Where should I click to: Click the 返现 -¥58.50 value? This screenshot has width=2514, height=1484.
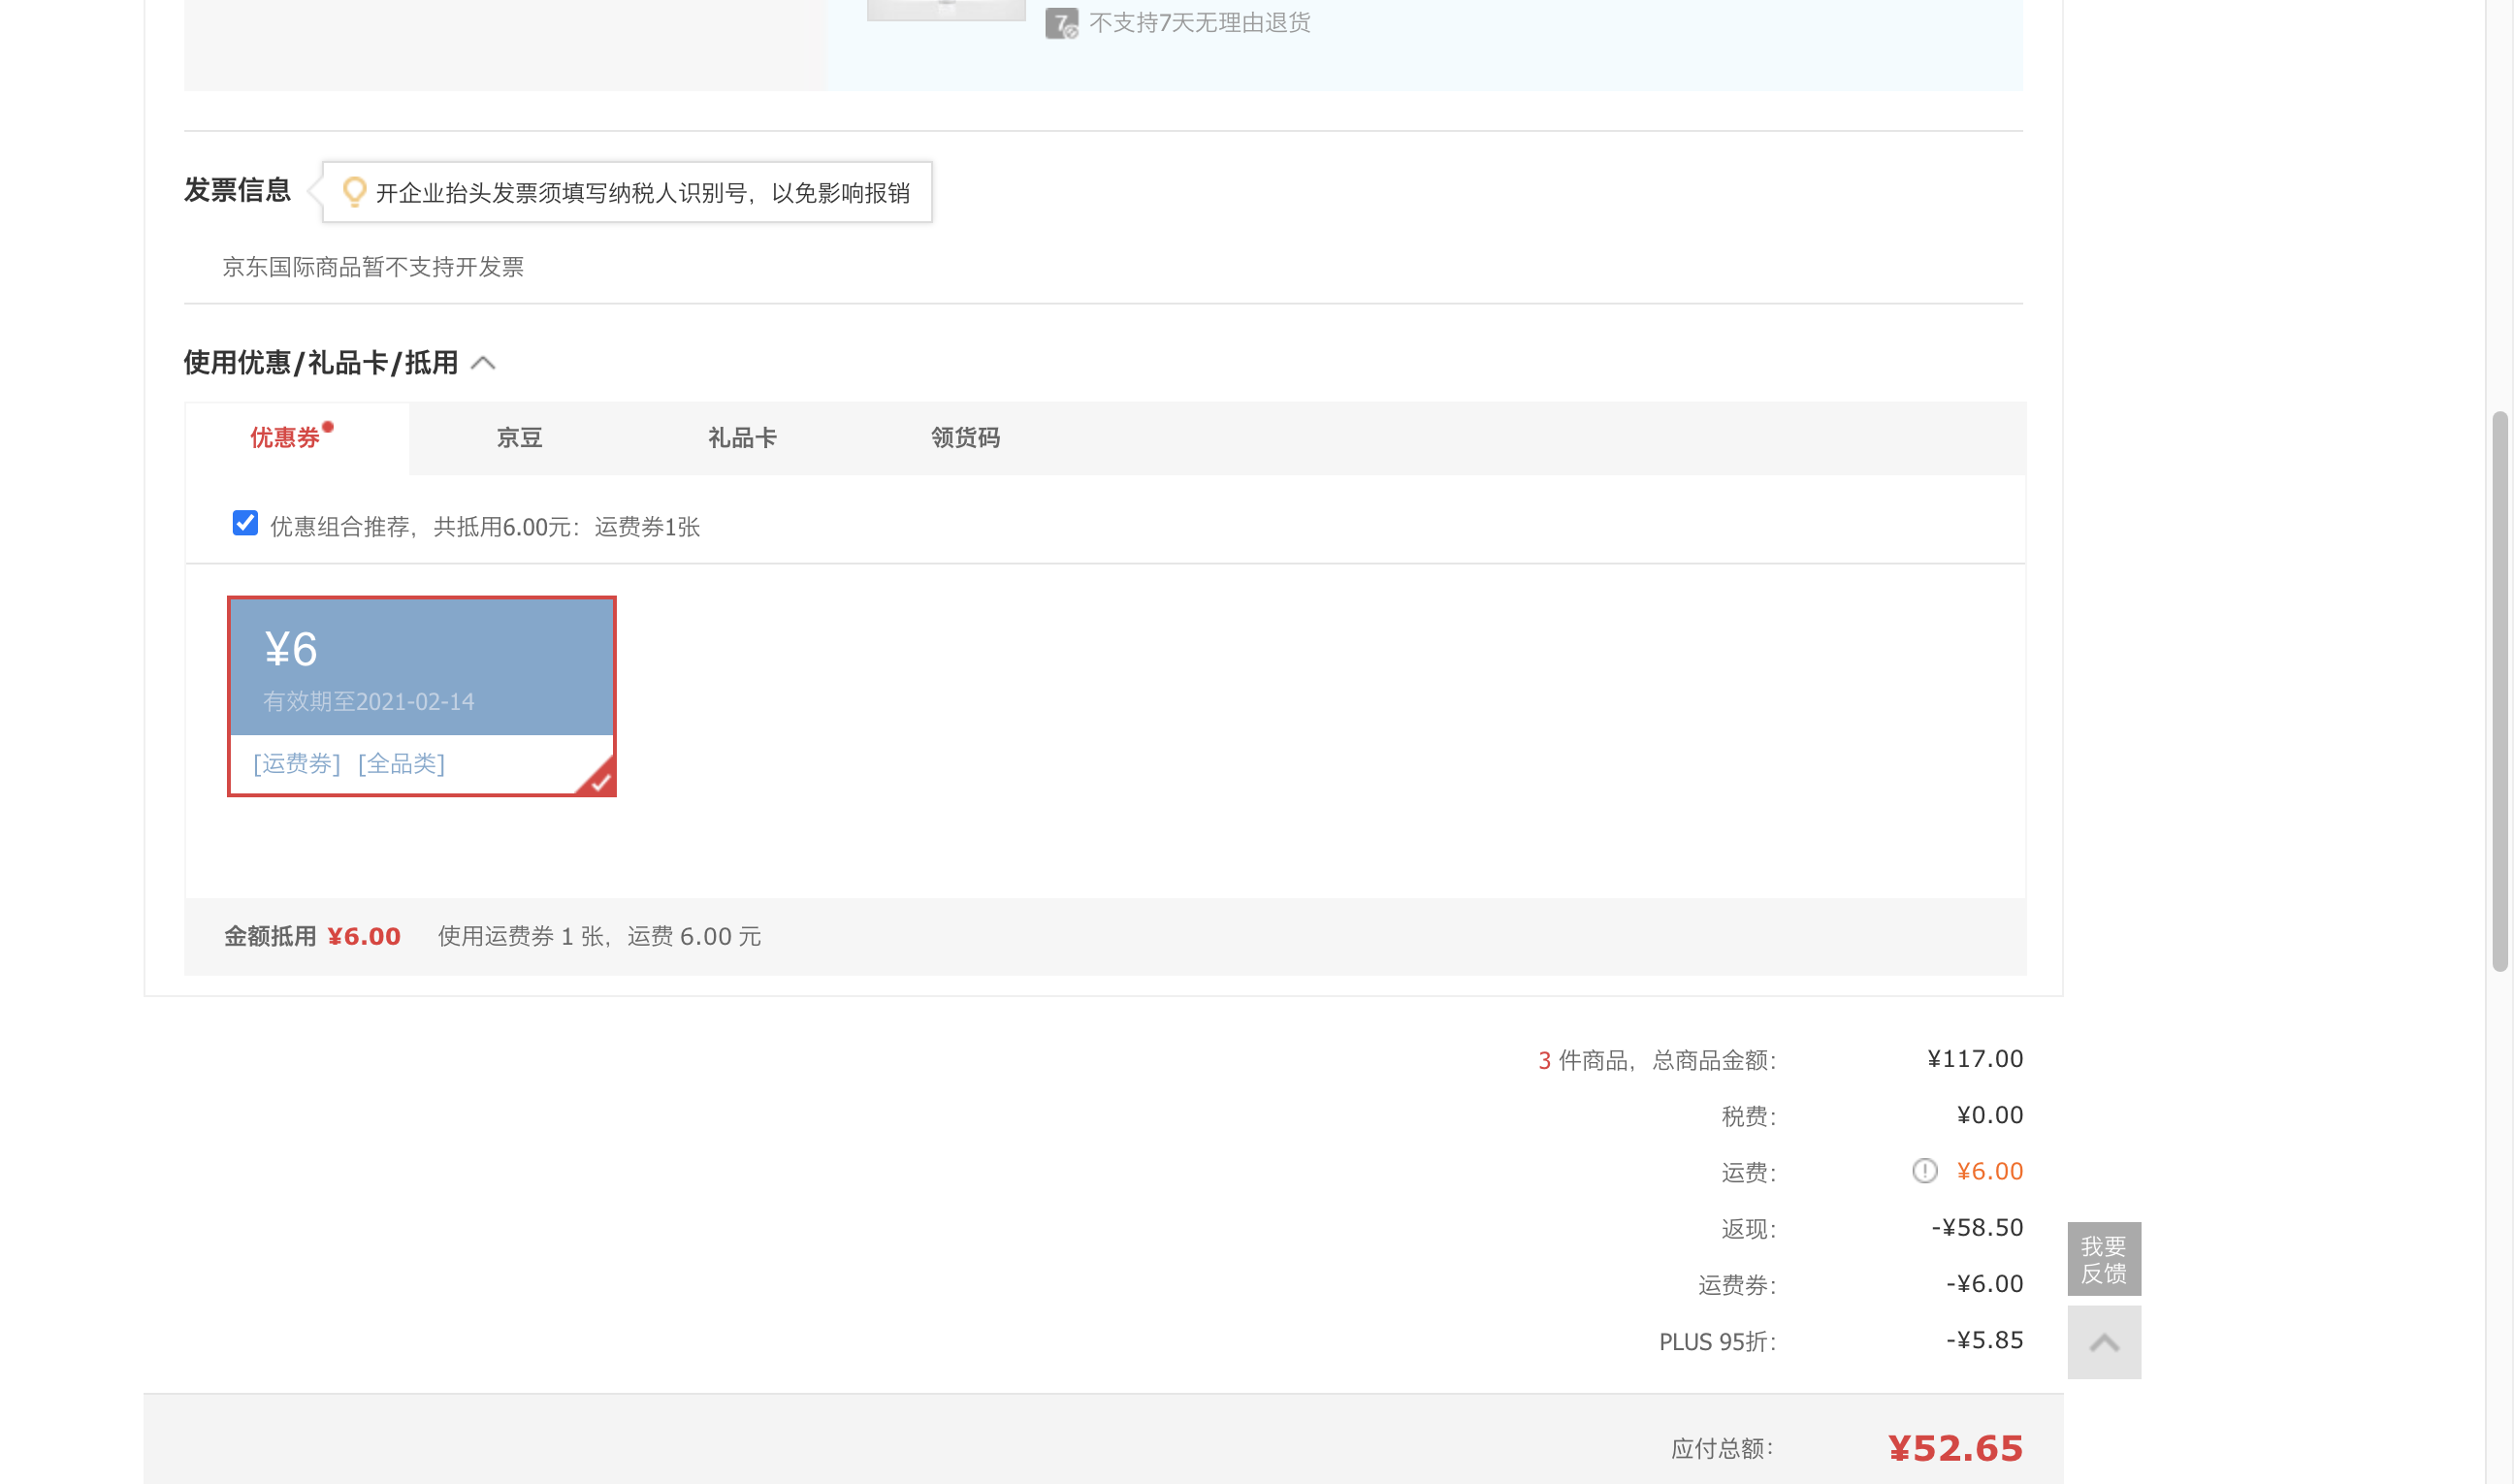[x=1977, y=1228]
